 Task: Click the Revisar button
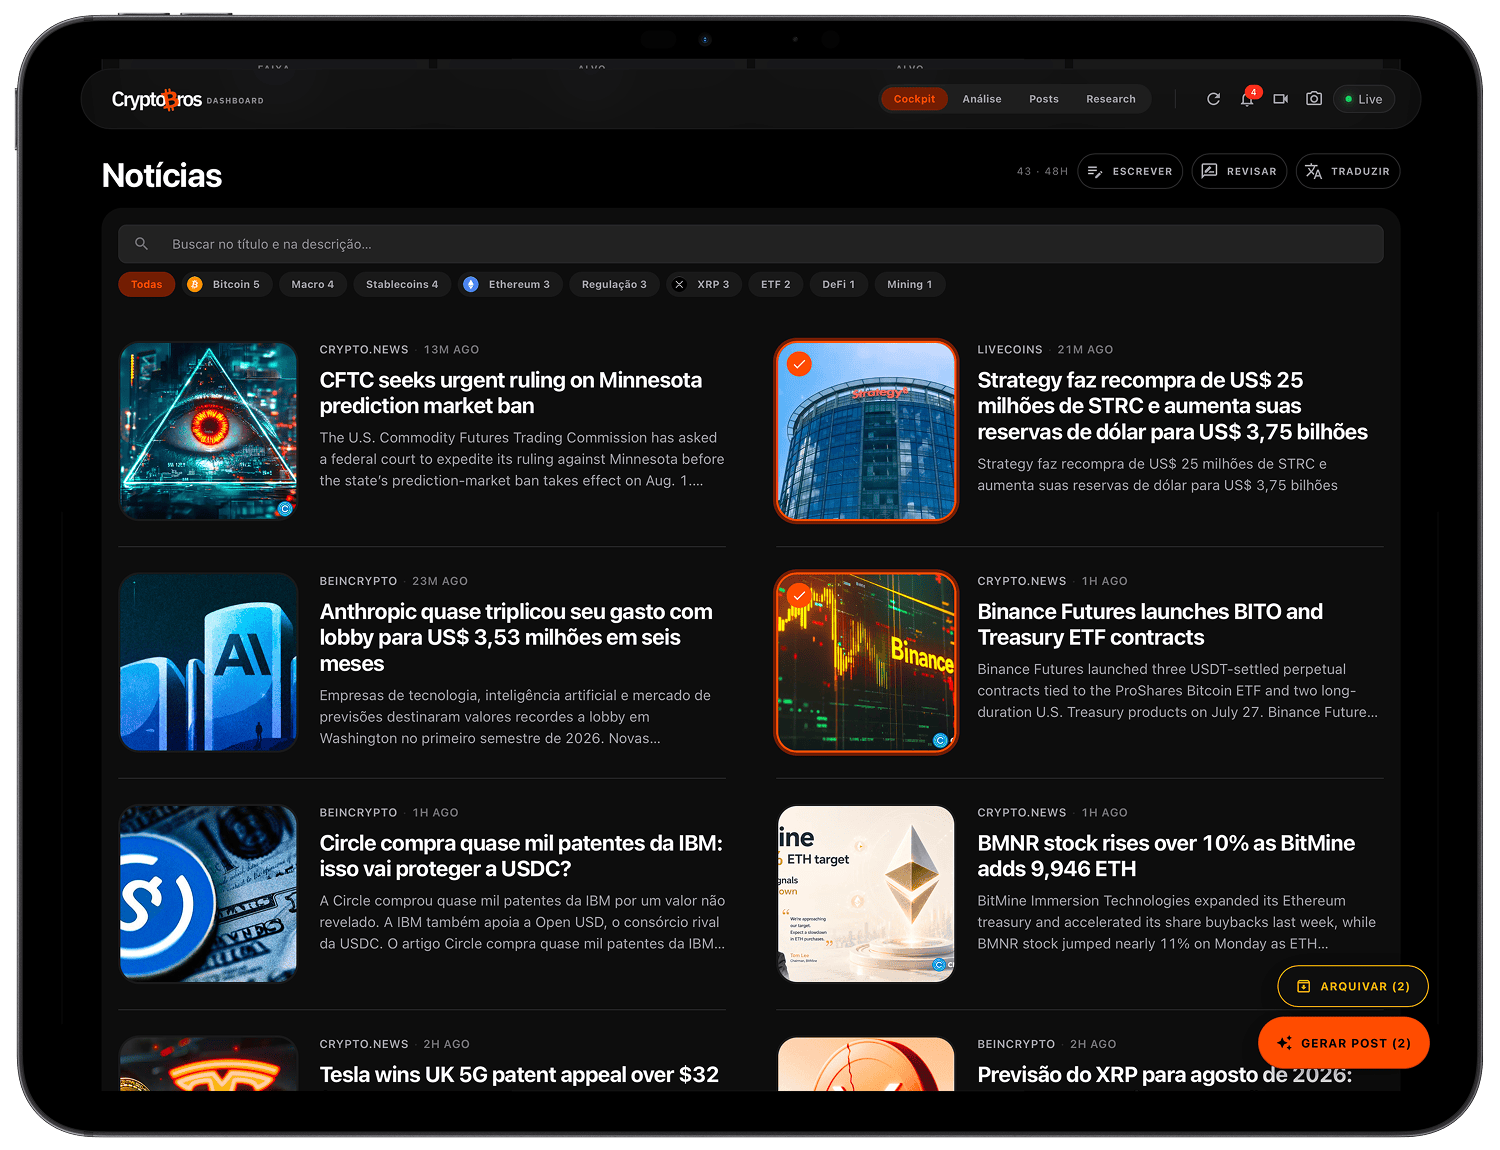pos(1239,171)
